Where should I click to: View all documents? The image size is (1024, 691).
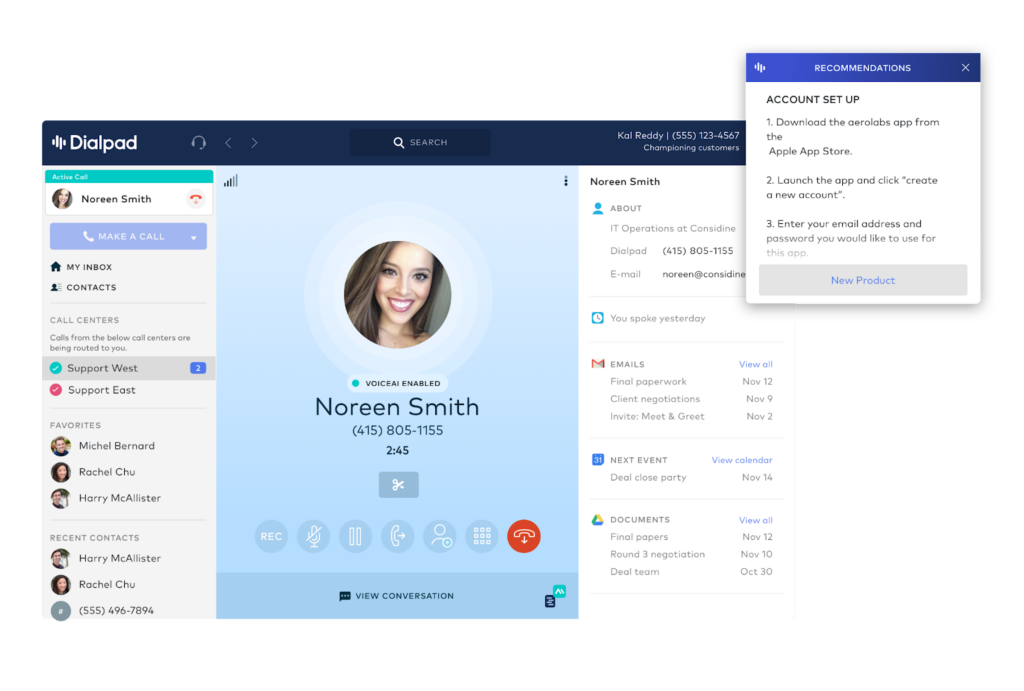pos(756,521)
